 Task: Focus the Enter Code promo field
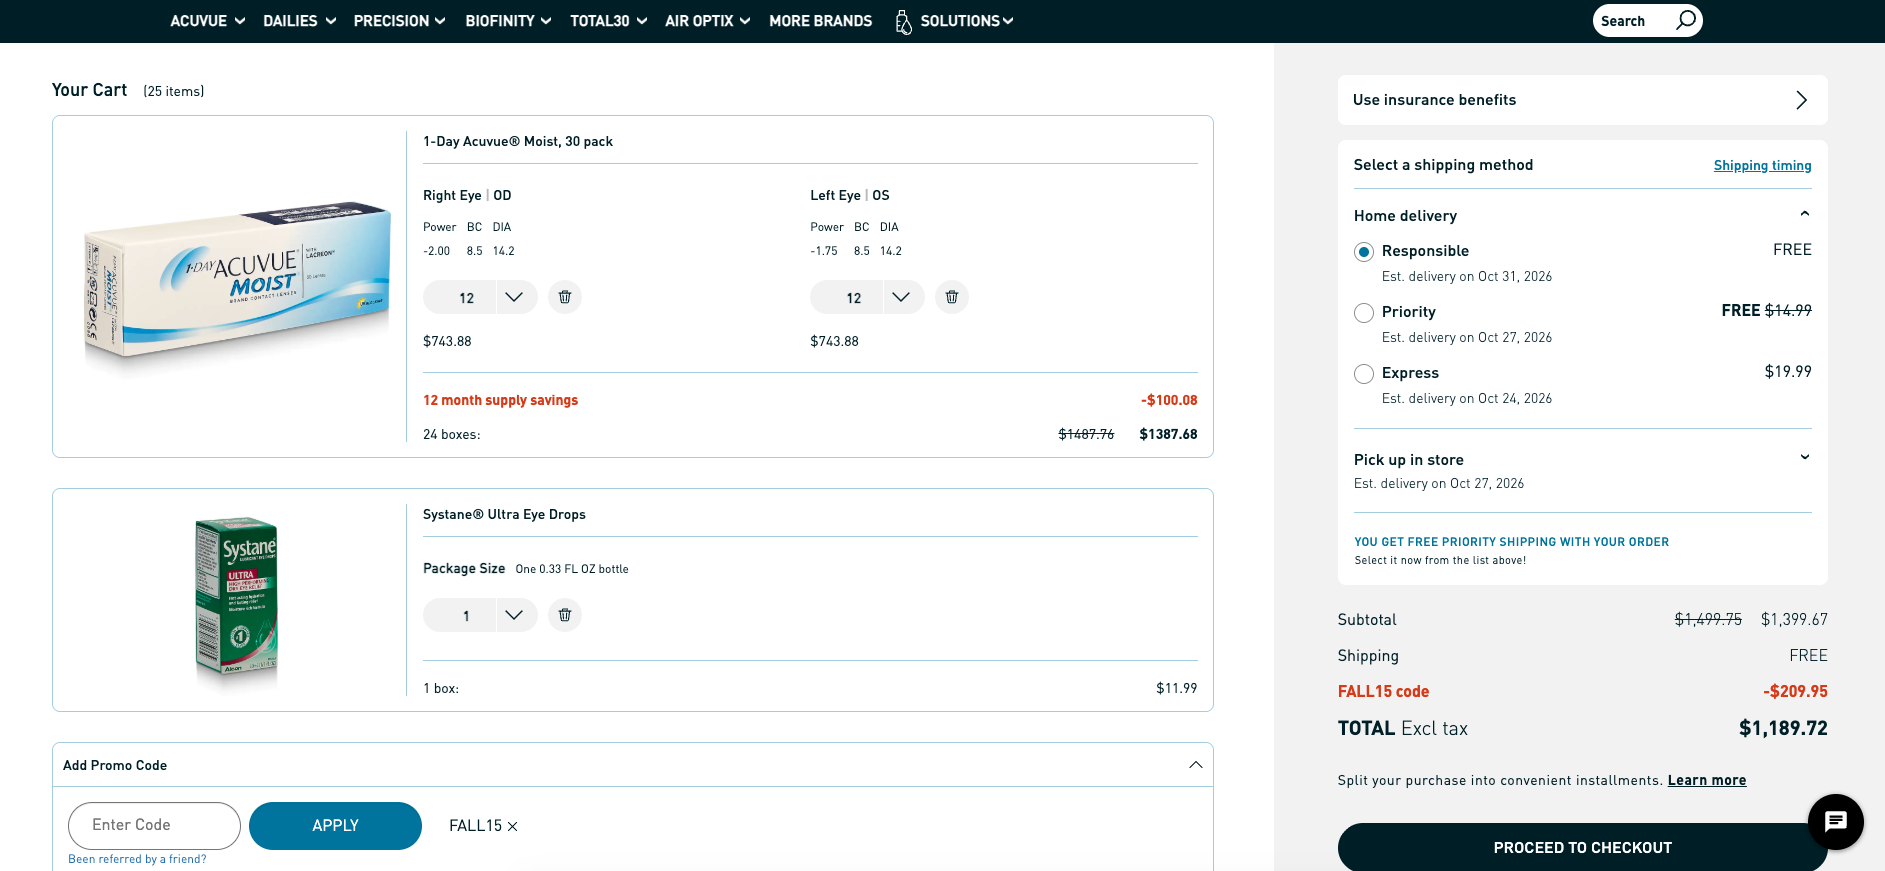click(154, 826)
